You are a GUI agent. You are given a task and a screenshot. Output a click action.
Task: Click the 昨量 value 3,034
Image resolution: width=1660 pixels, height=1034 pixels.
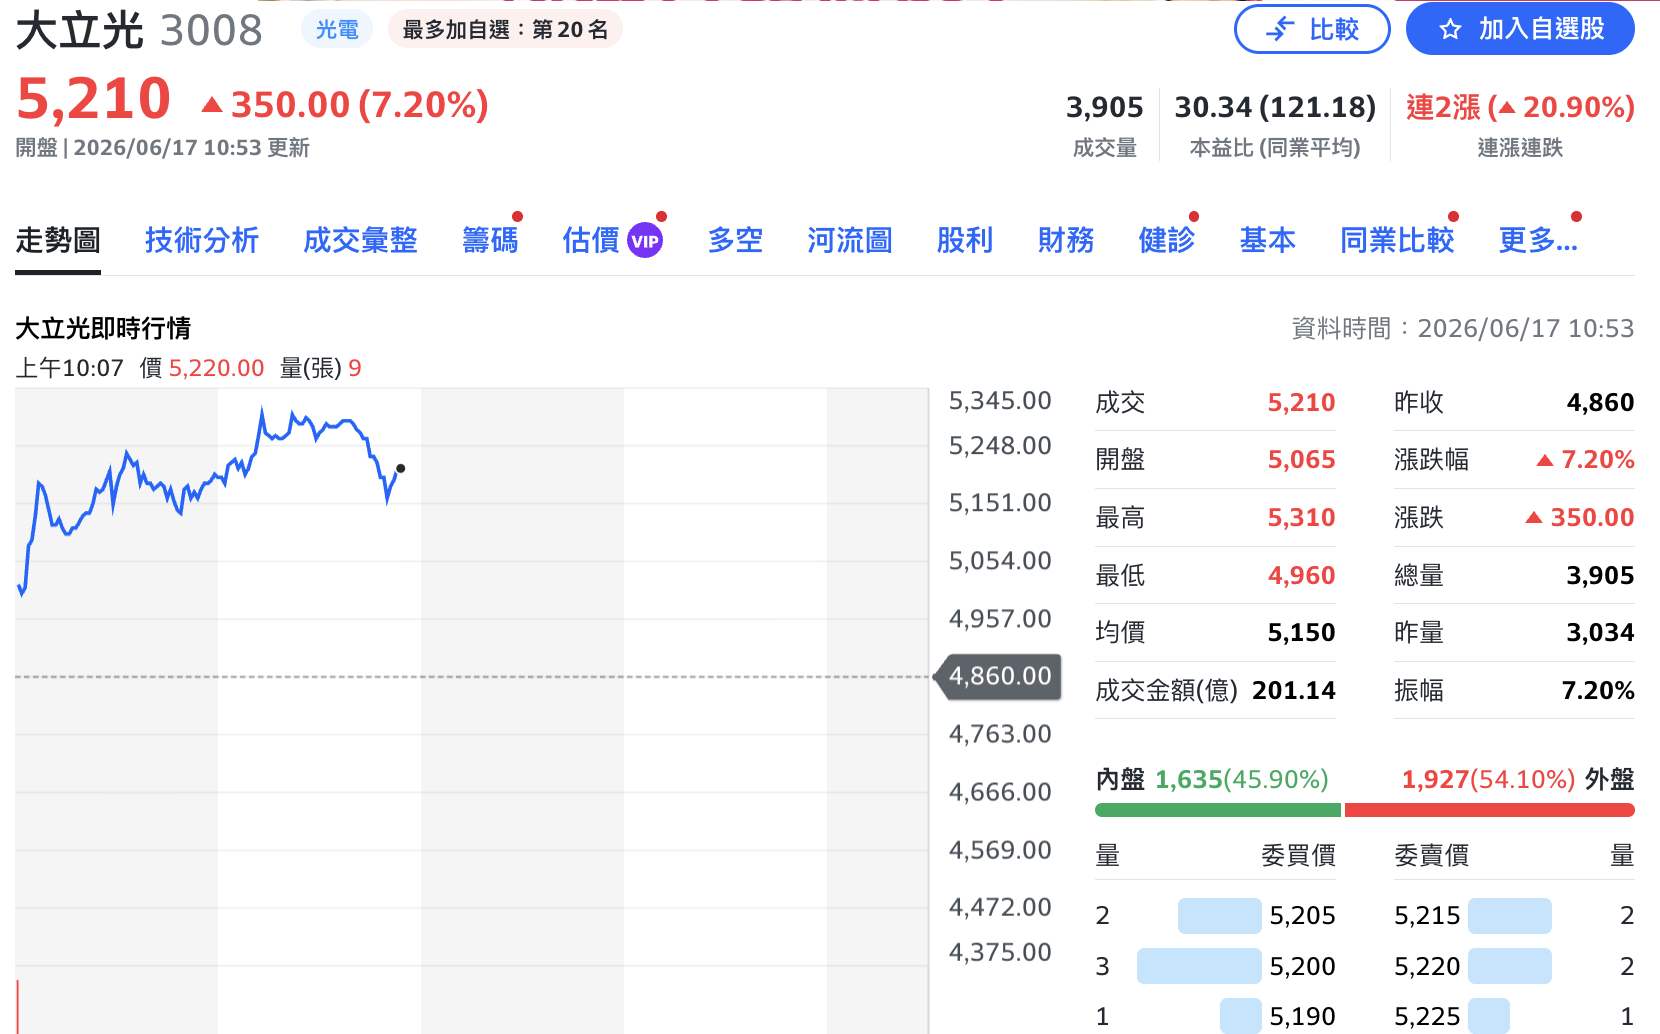(x=1600, y=633)
